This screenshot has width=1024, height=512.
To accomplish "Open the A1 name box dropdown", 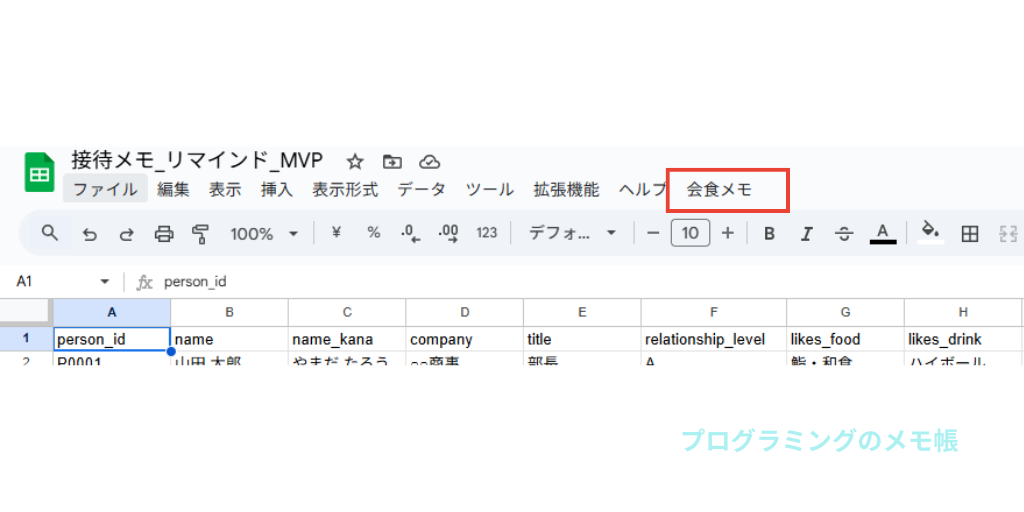I will click(104, 282).
